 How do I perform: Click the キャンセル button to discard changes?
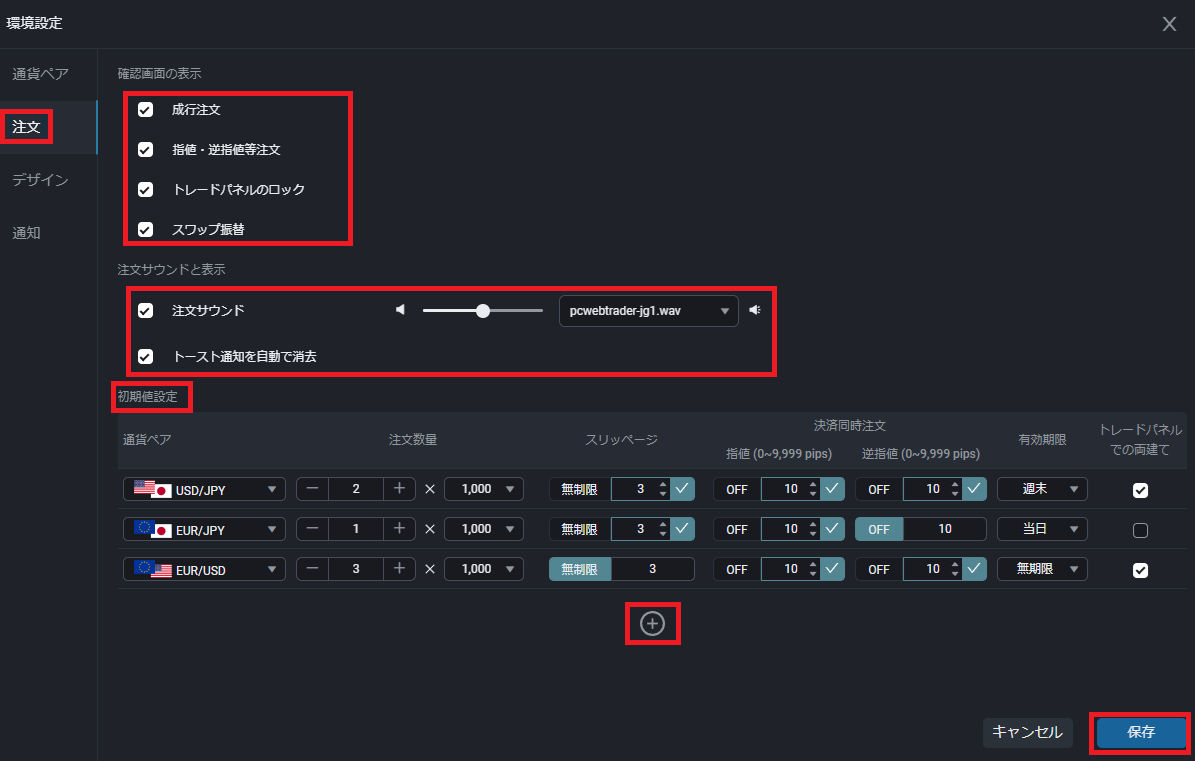tap(1027, 732)
